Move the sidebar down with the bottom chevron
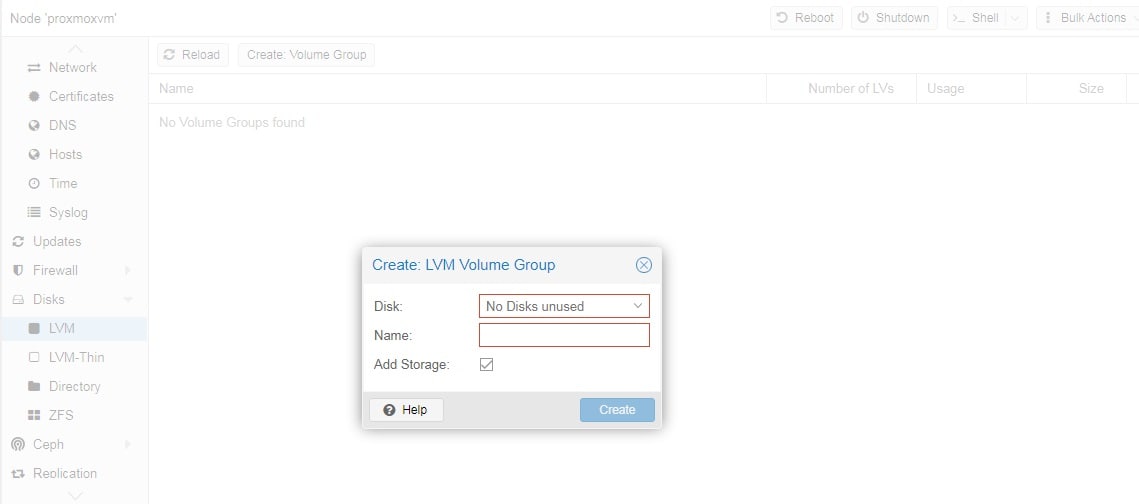The width and height of the screenshot is (1139, 504). click(75, 495)
